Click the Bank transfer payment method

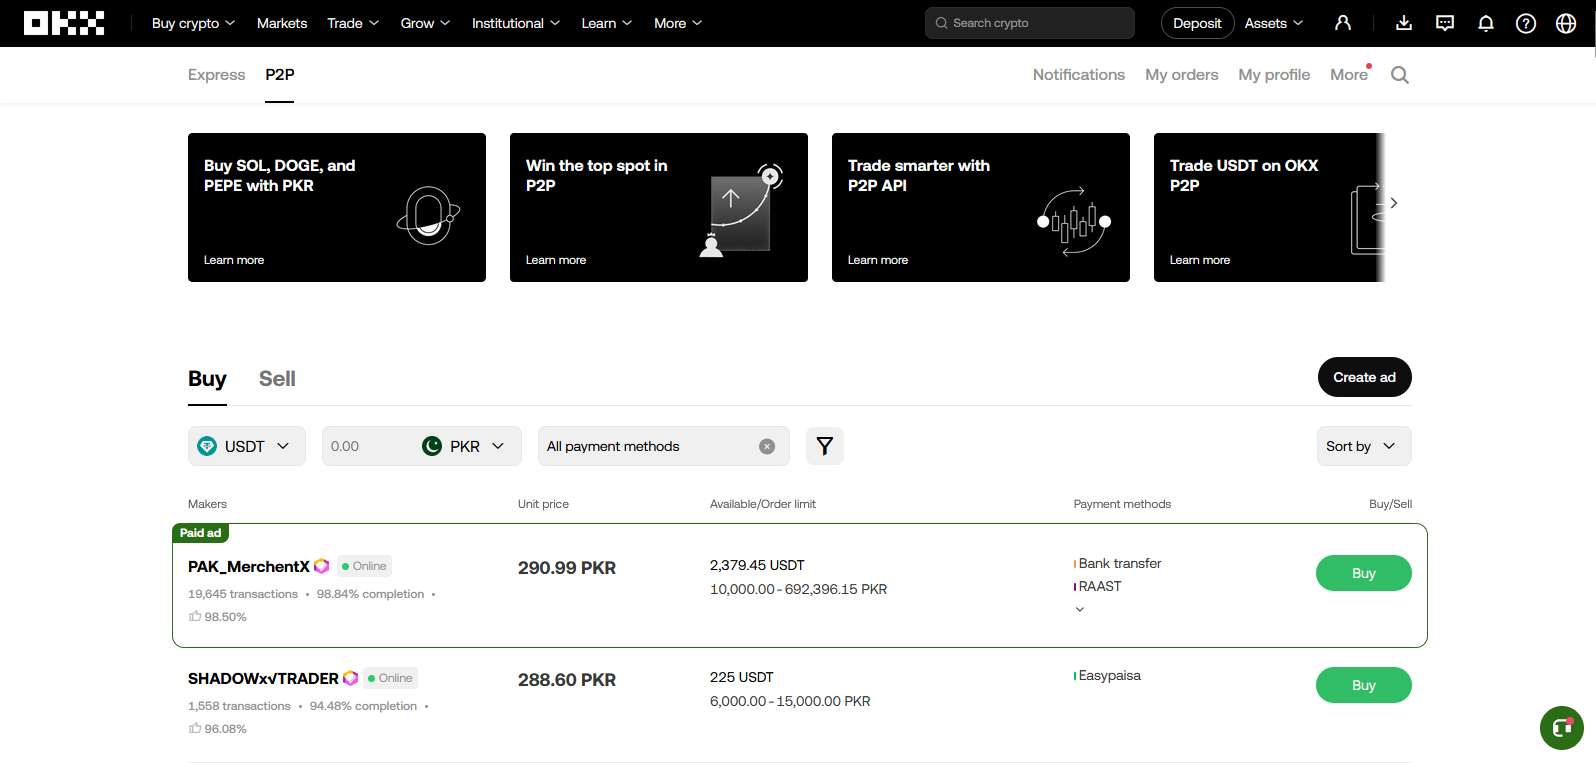pyautogui.click(x=1120, y=563)
